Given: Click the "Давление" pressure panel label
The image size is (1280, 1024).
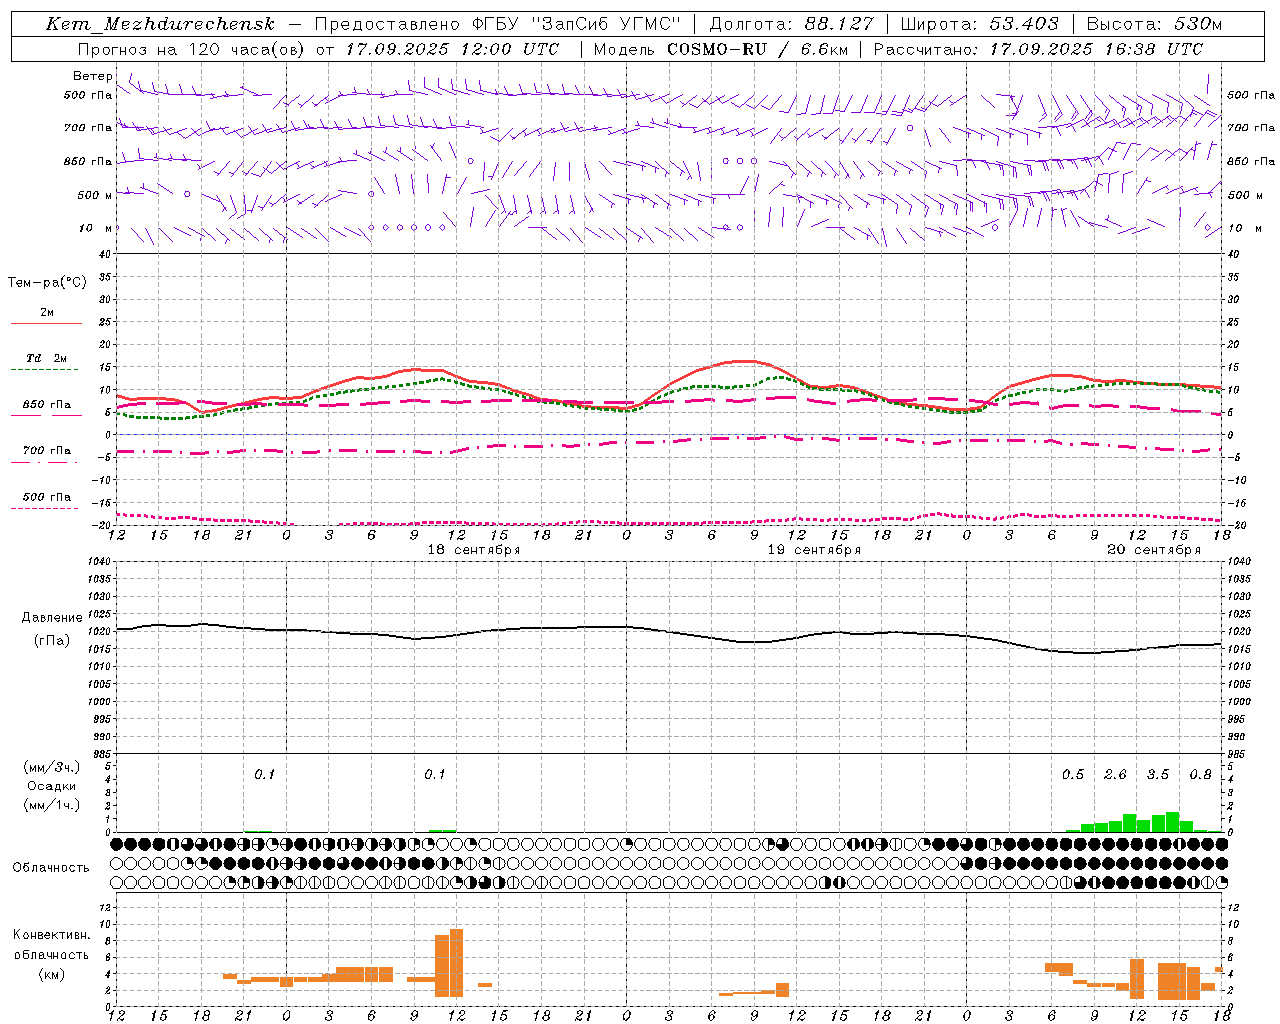Looking at the screenshot, I should coord(52,618).
